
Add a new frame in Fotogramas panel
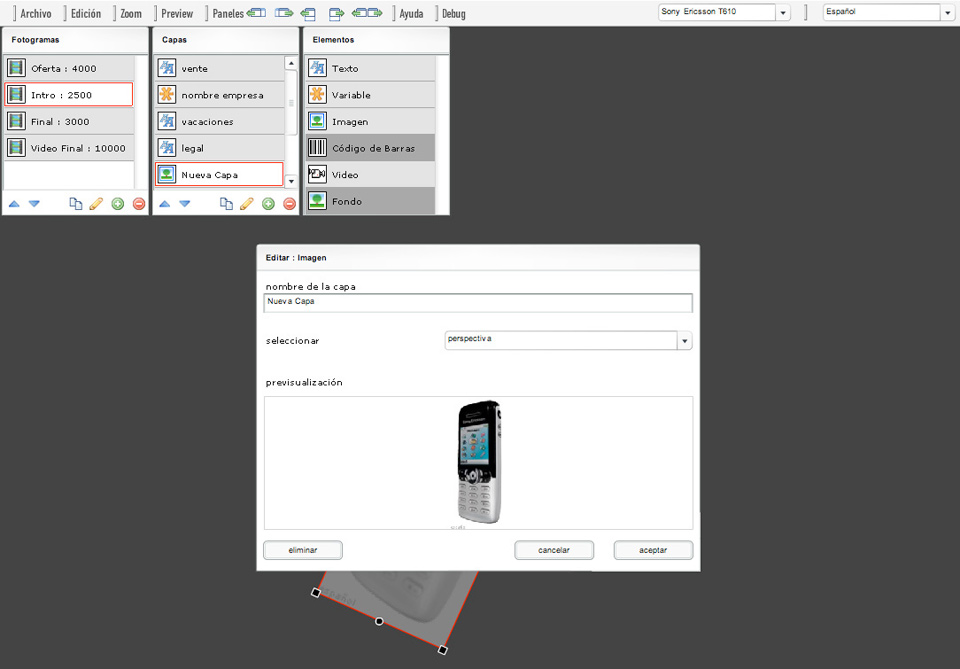118,204
